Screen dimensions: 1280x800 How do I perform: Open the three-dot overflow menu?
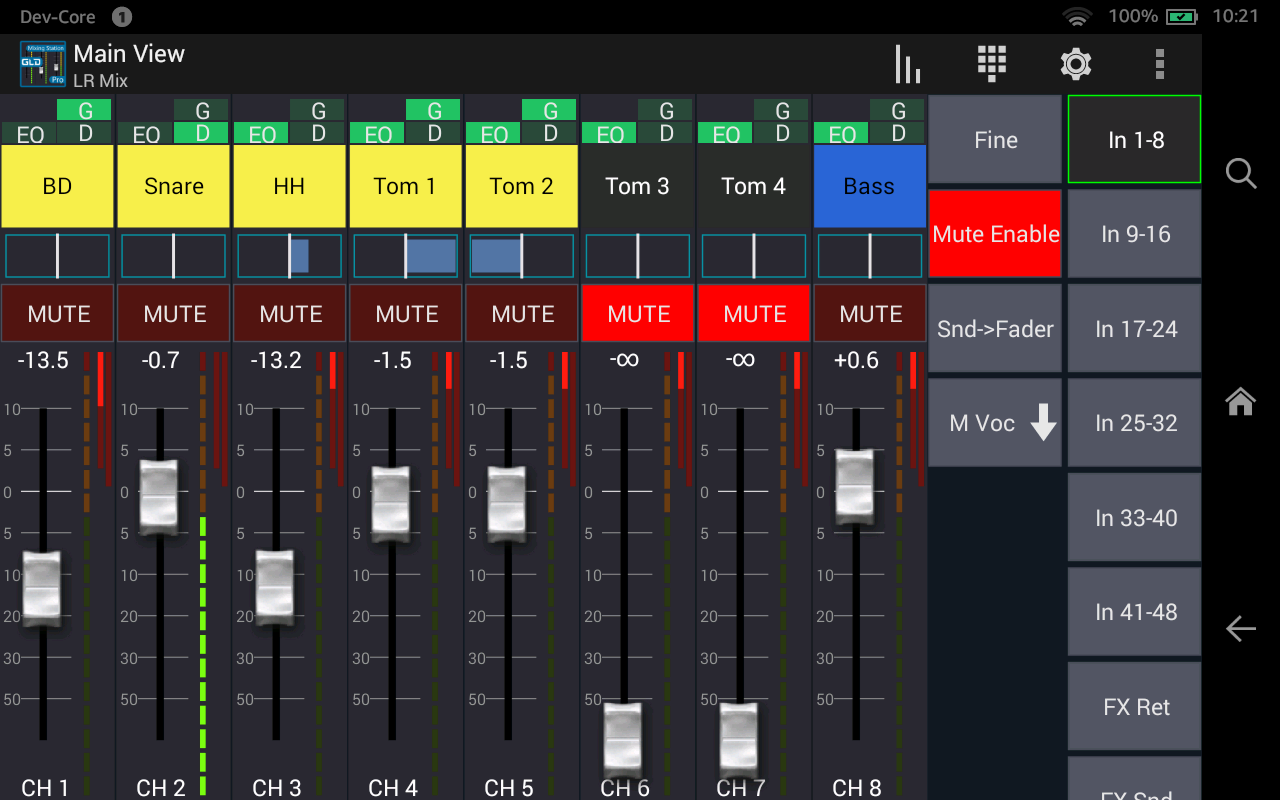coord(1159,65)
